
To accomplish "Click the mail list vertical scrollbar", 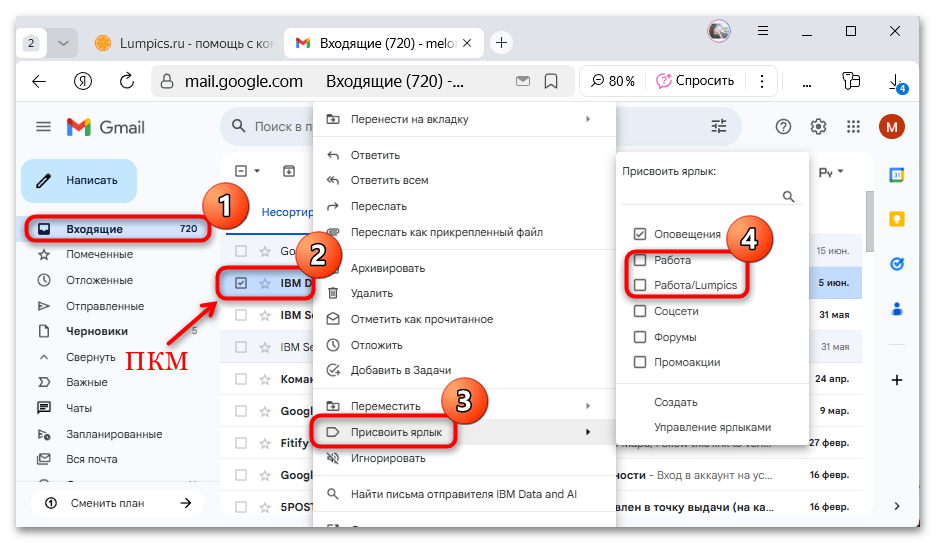I will point(870,221).
